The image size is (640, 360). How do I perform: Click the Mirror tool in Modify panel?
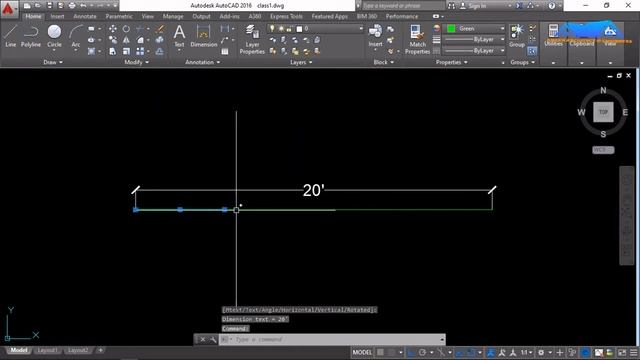(x=127, y=40)
